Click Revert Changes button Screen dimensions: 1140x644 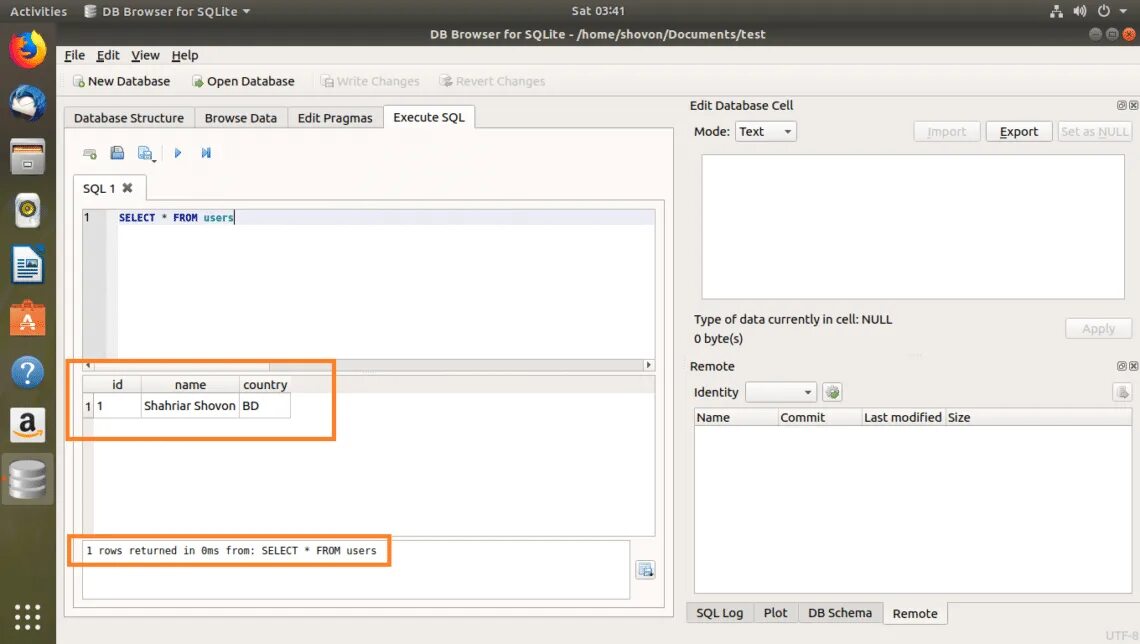pos(492,81)
